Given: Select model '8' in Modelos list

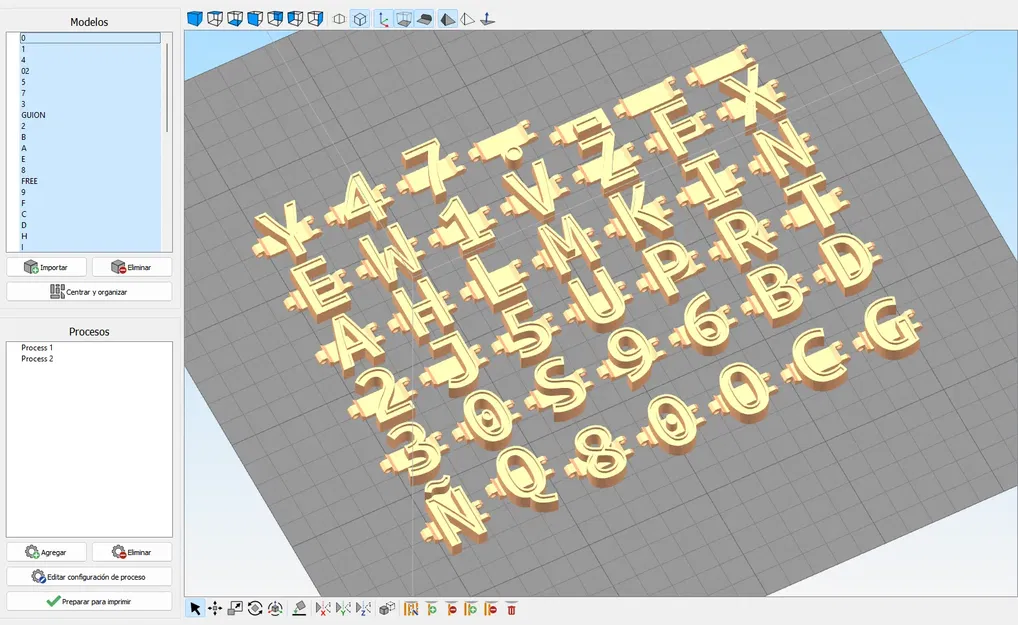Looking at the screenshot, I should pos(90,170).
